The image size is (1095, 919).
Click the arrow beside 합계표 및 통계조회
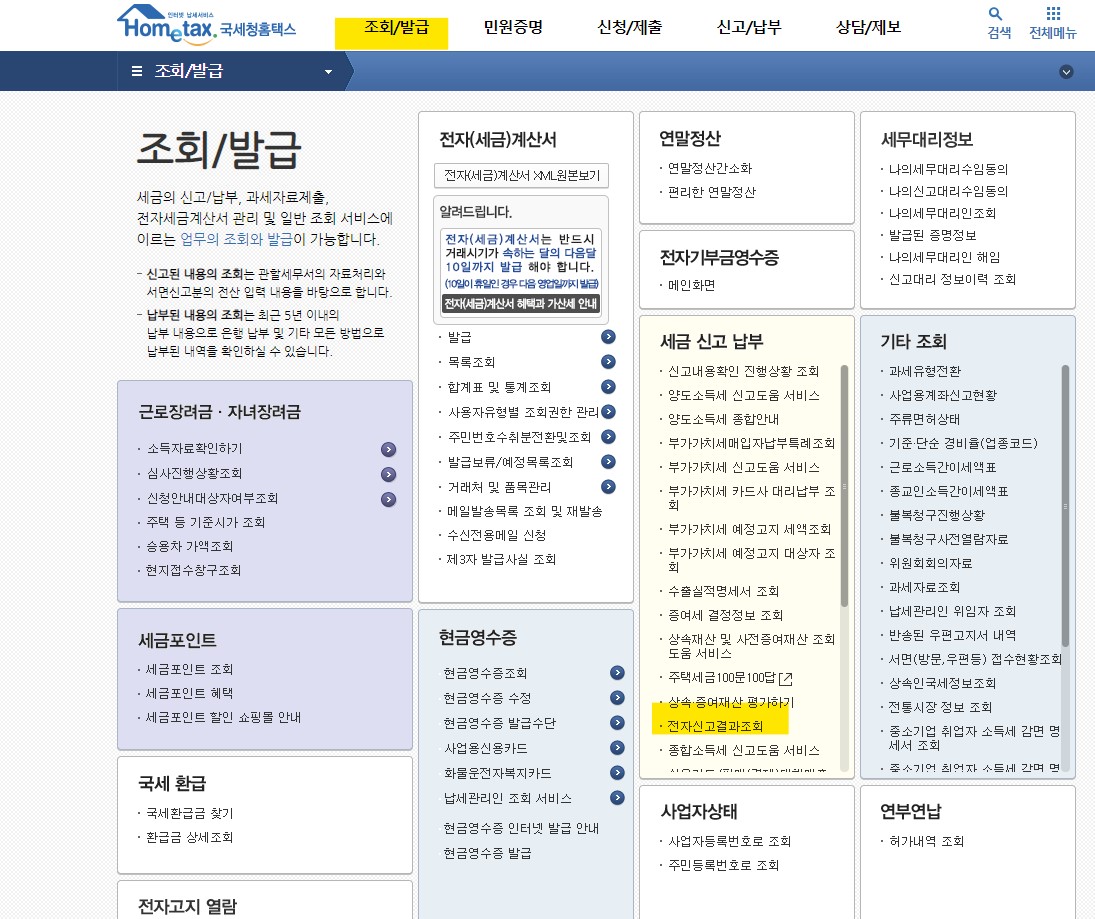tap(608, 387)
